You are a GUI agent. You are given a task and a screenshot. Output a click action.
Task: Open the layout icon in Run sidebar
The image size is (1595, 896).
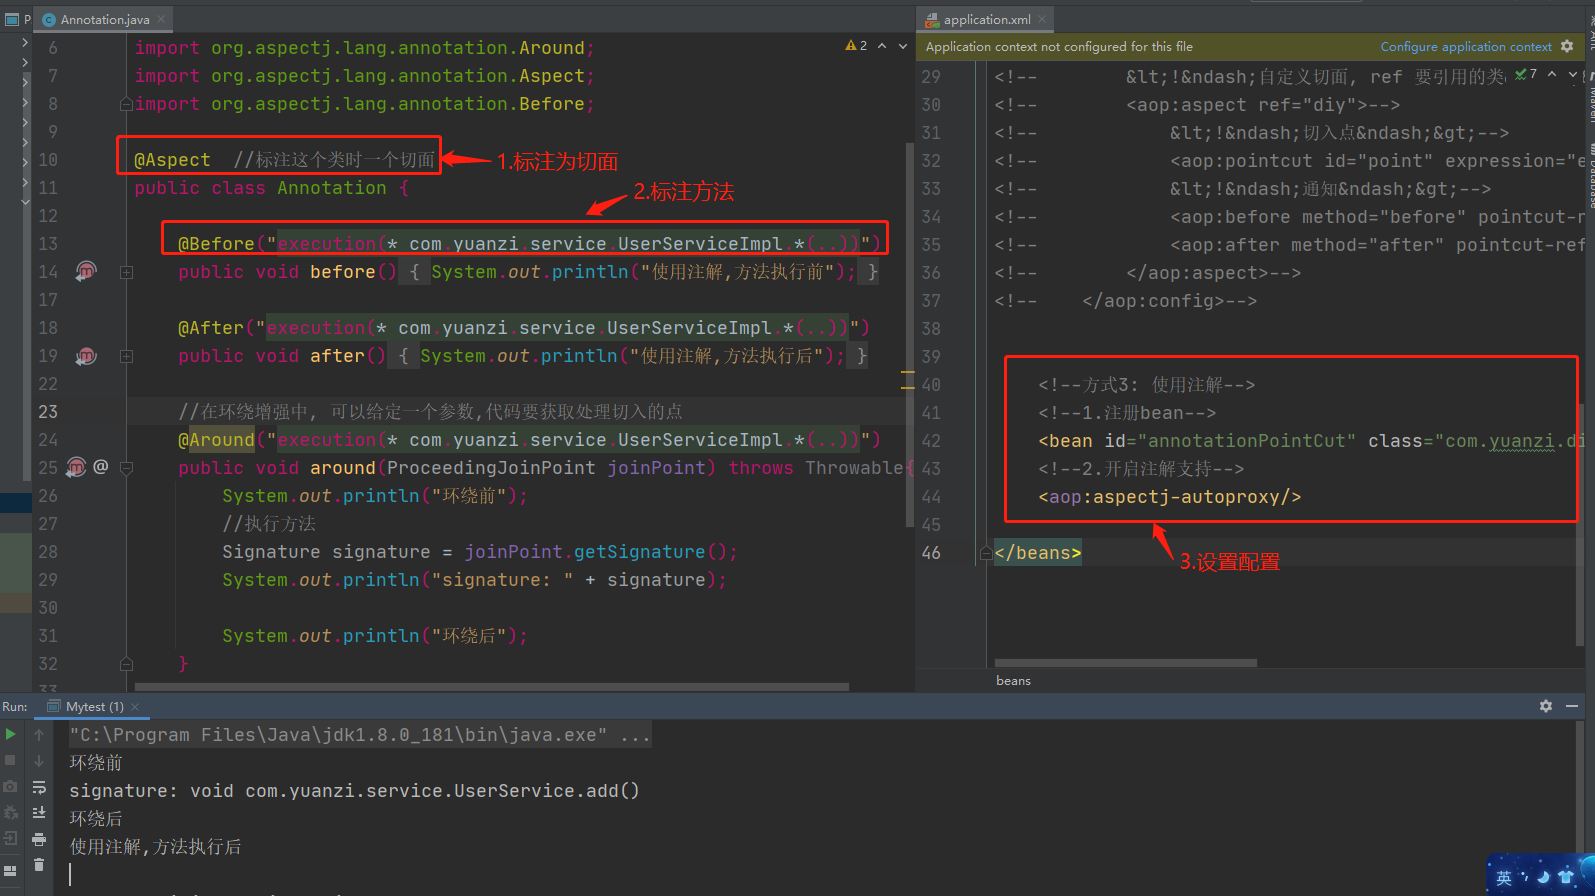[x=11, y=870]
